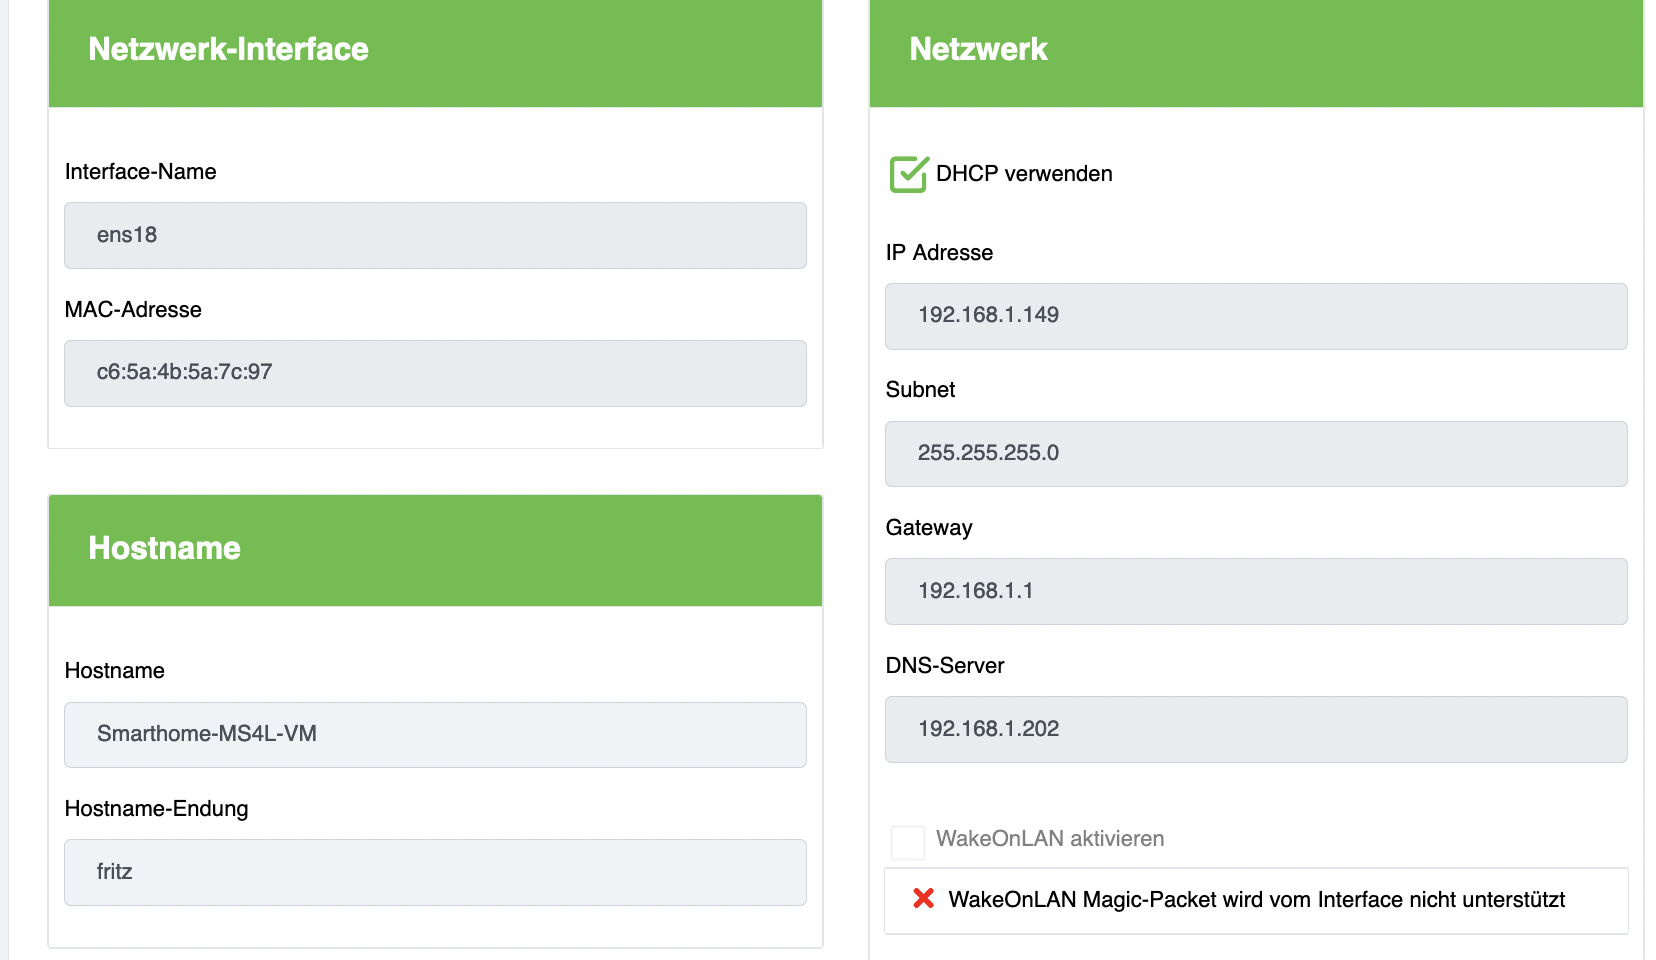This screenshot has height=960, width=1656.
Task: Toggle the DHCP verwenden checkbox
Action: point(908,174)
